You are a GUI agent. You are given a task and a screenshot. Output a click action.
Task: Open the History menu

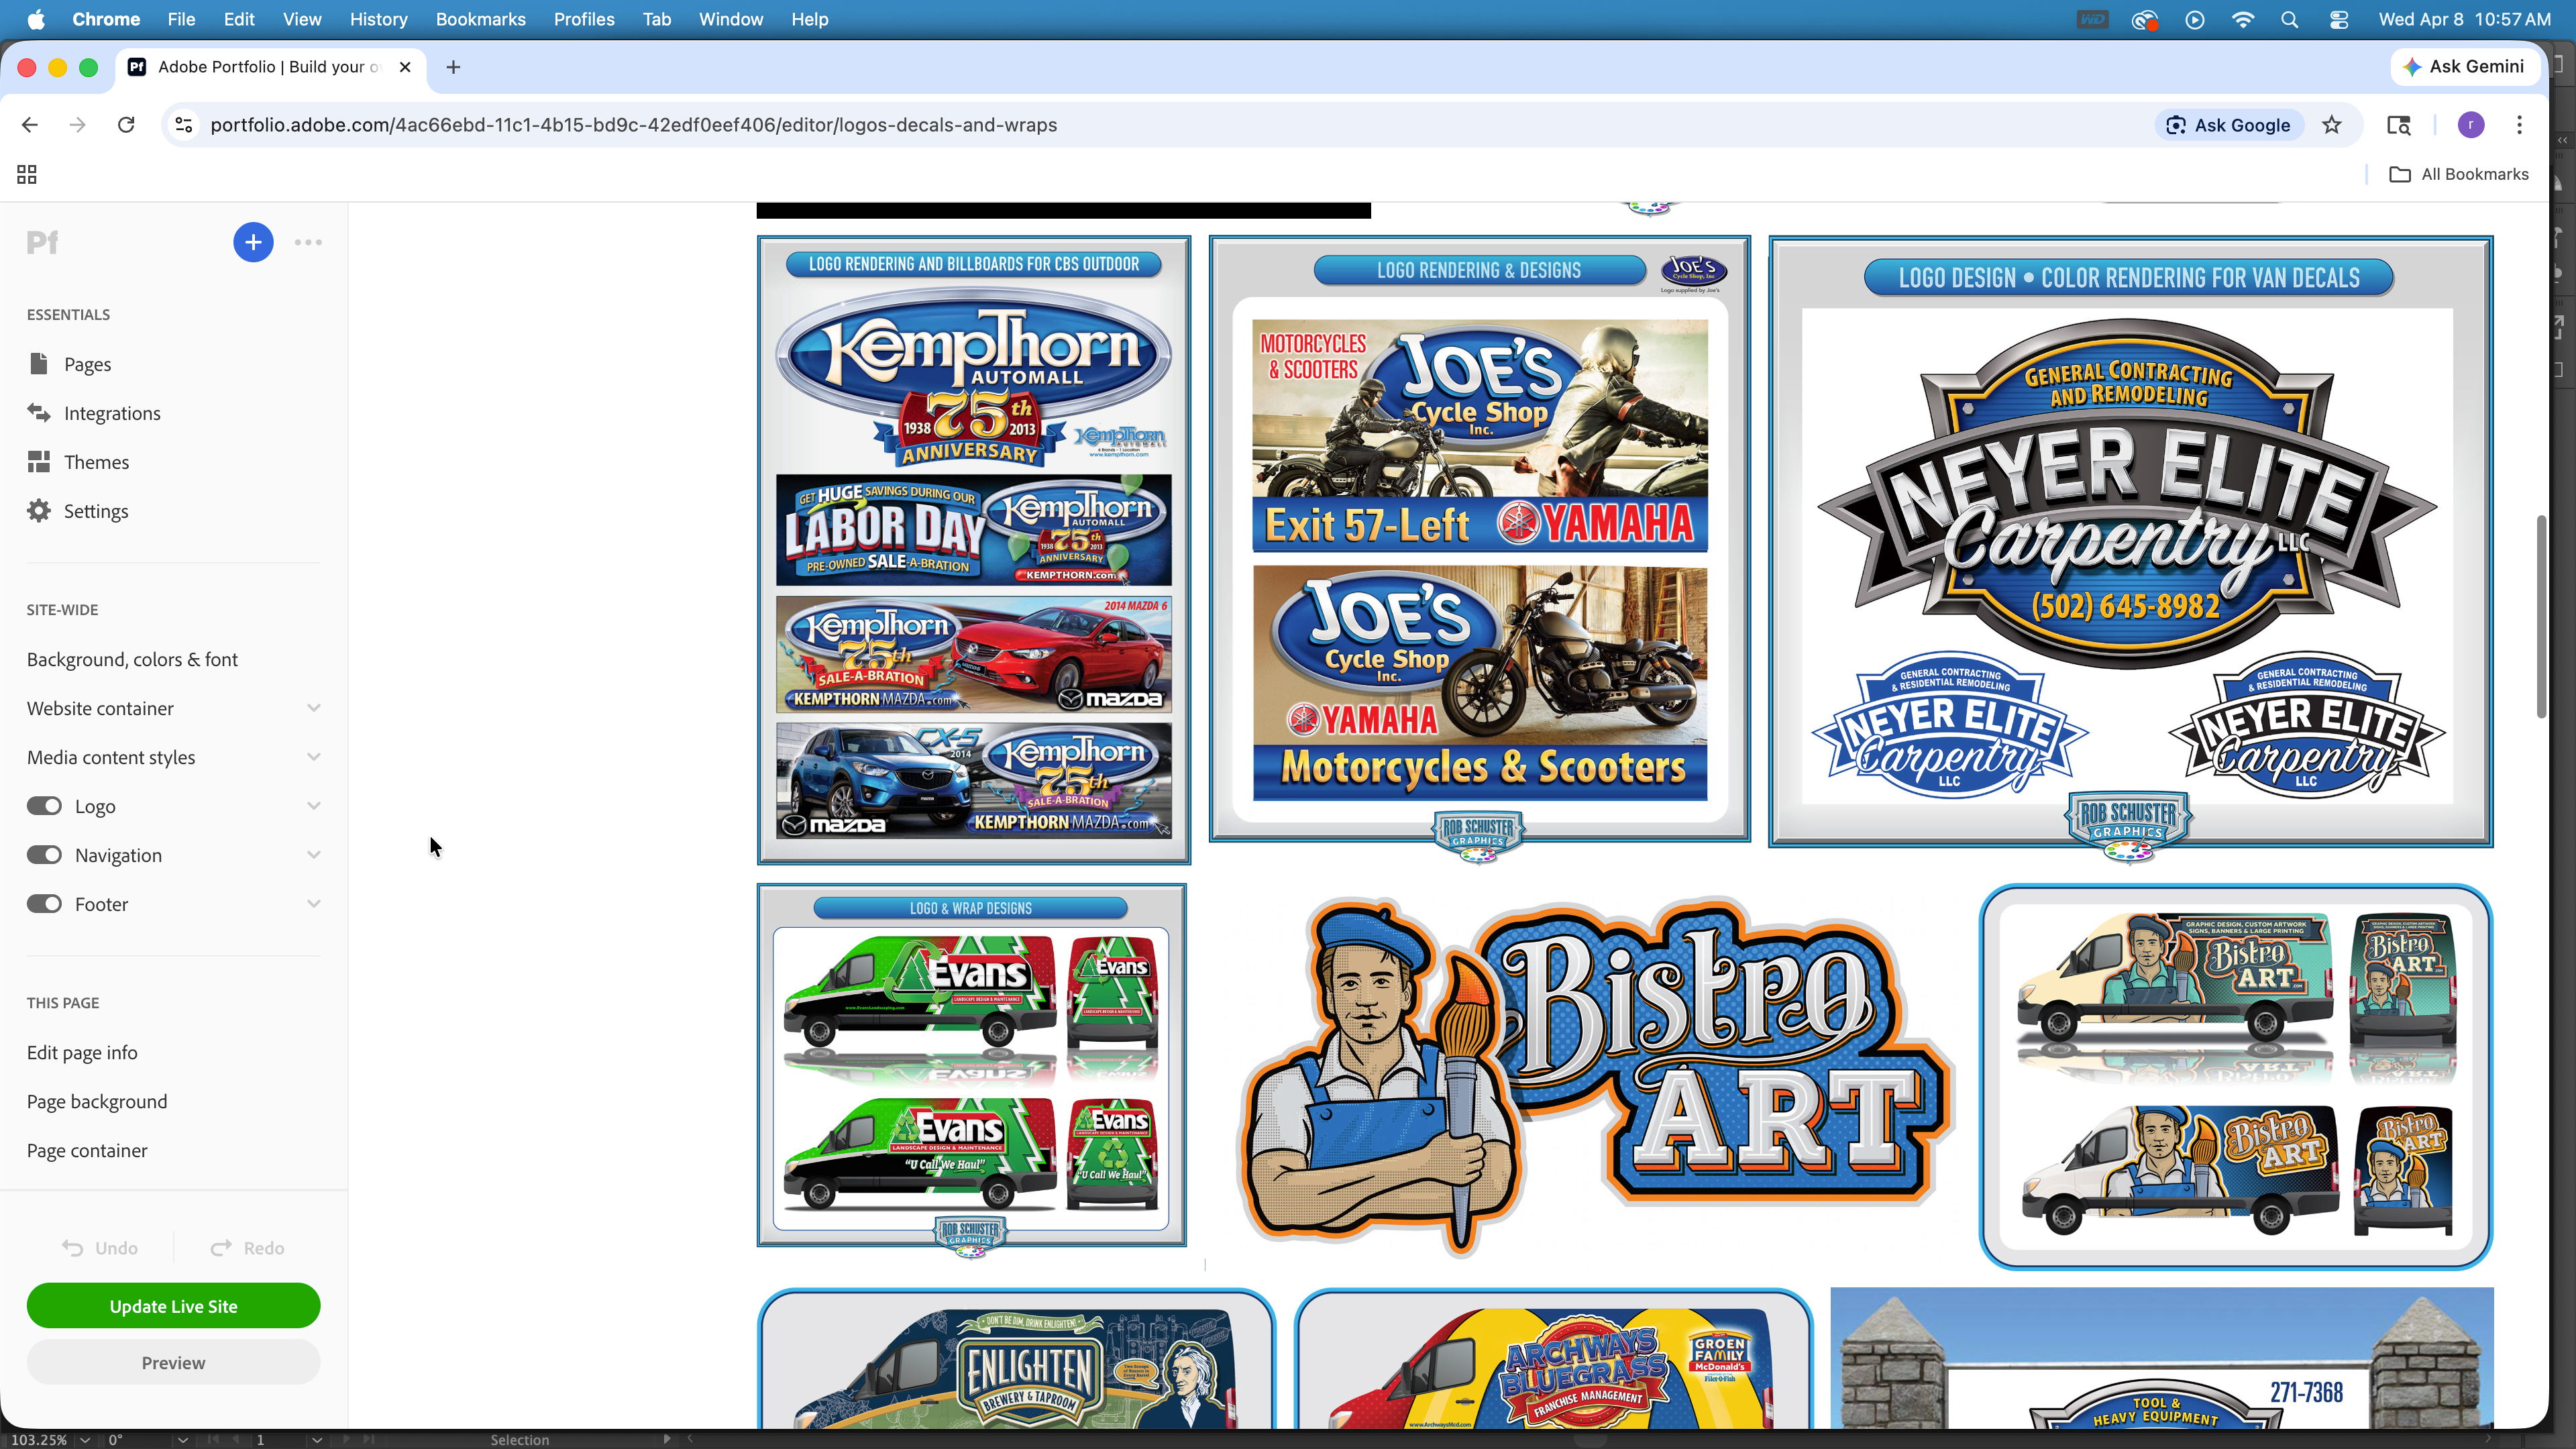pyautogui.click(x=378, y=19)
